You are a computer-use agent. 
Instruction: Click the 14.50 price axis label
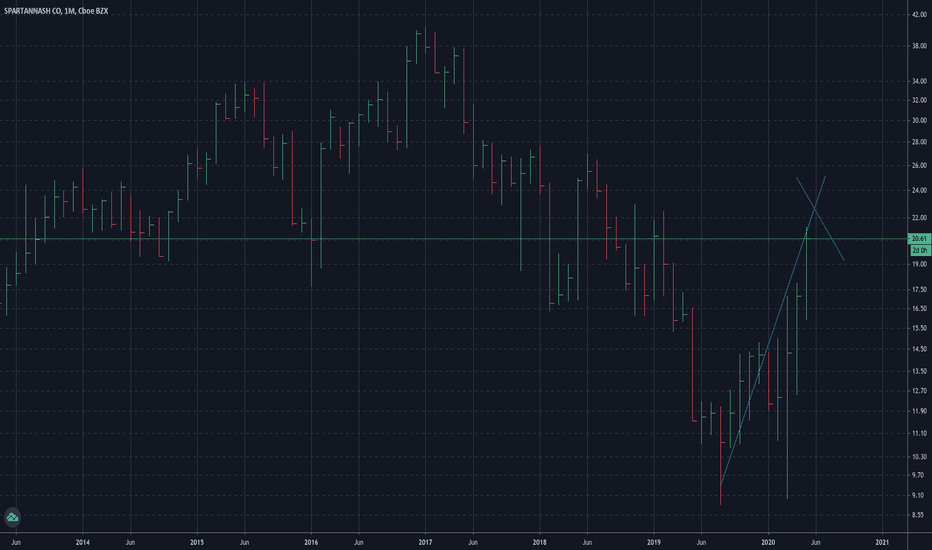click(919, 349)
